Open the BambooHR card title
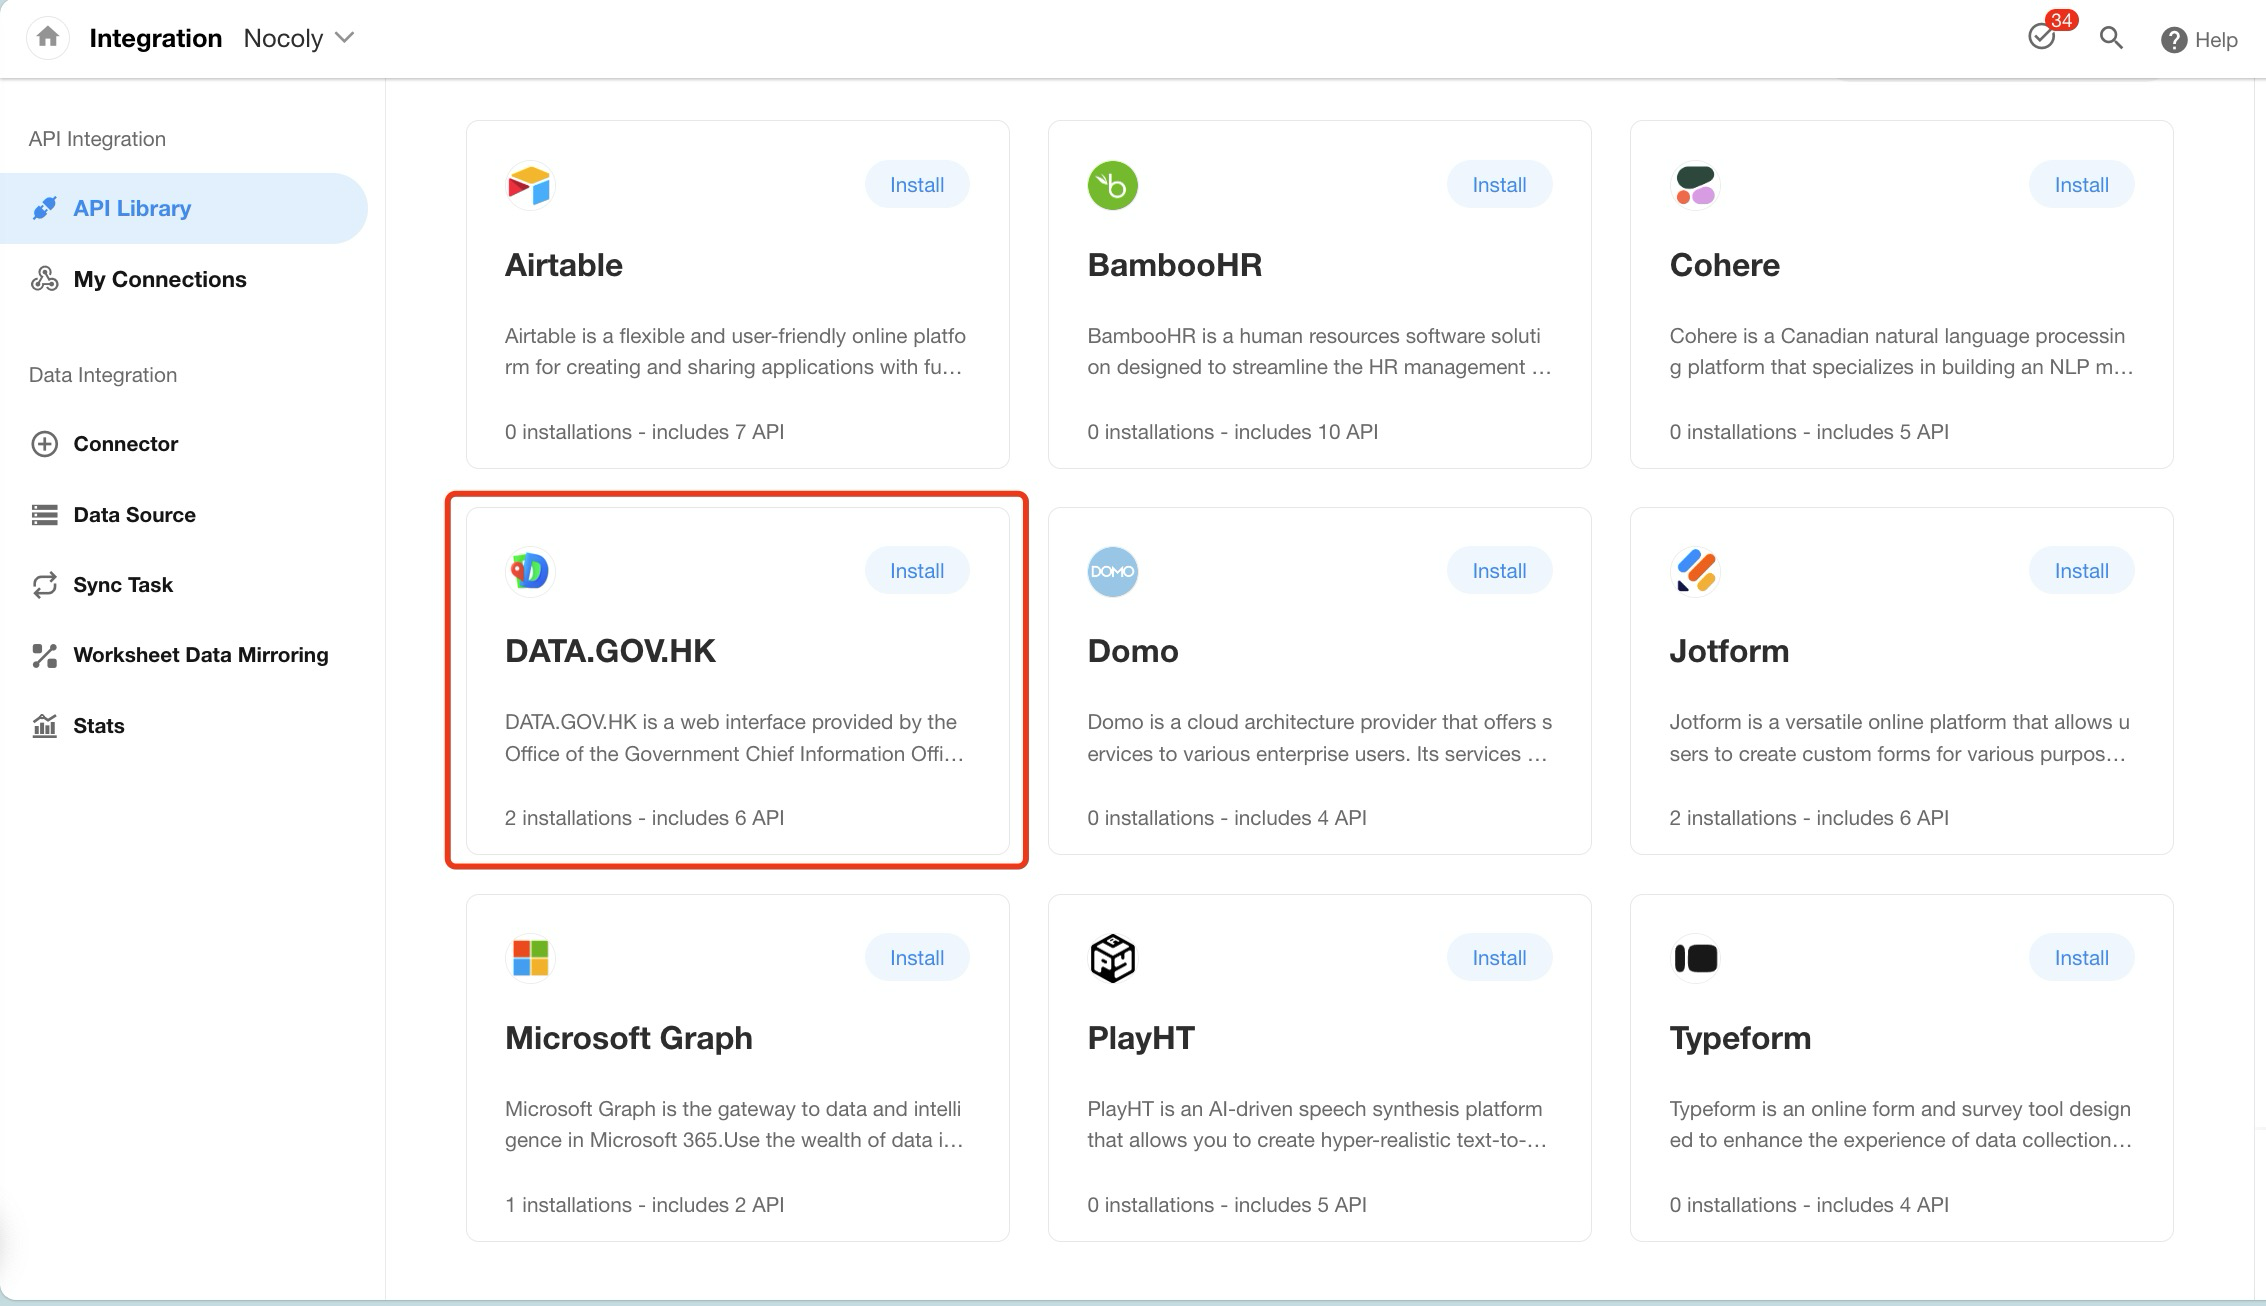This screenshot has height=1306, width=2266. tap(1174, 265)
